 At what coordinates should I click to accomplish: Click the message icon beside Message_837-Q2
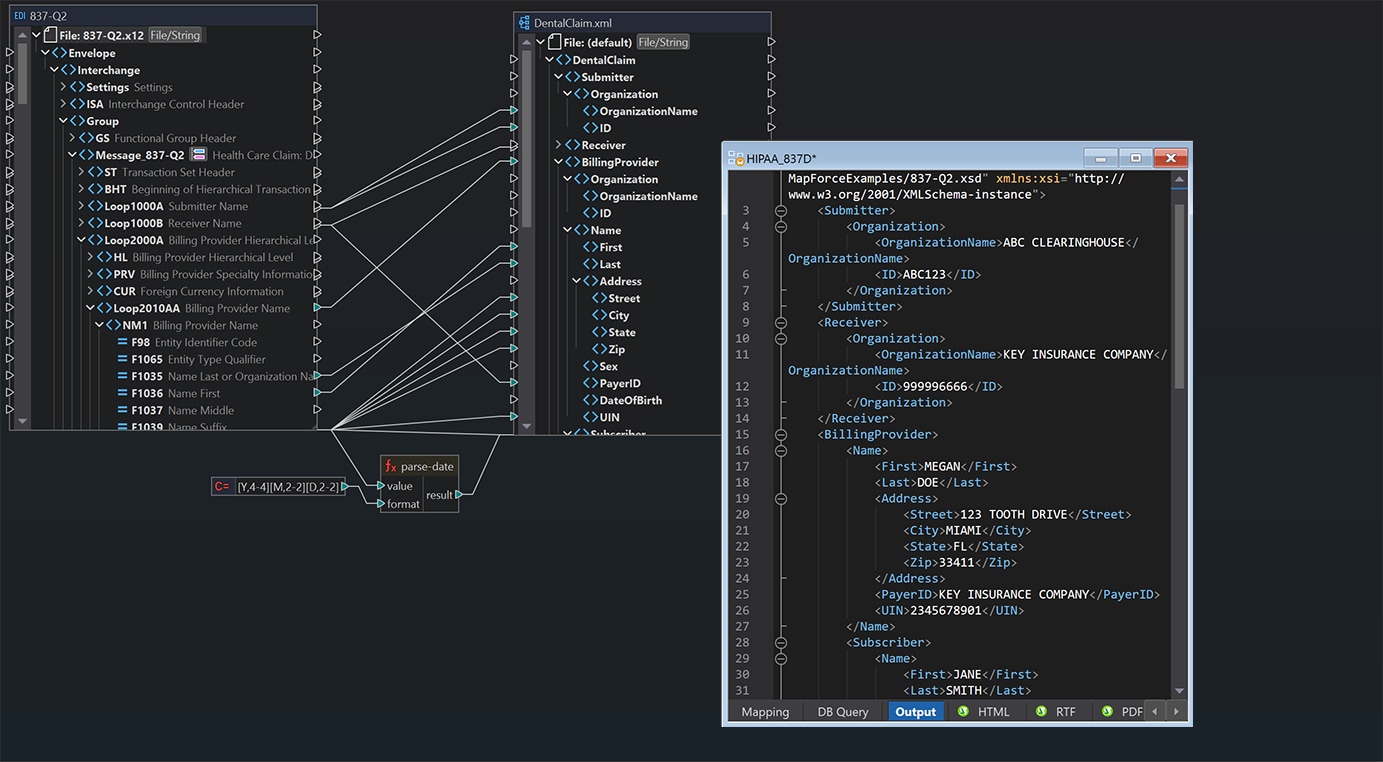(x=198, y=155)
